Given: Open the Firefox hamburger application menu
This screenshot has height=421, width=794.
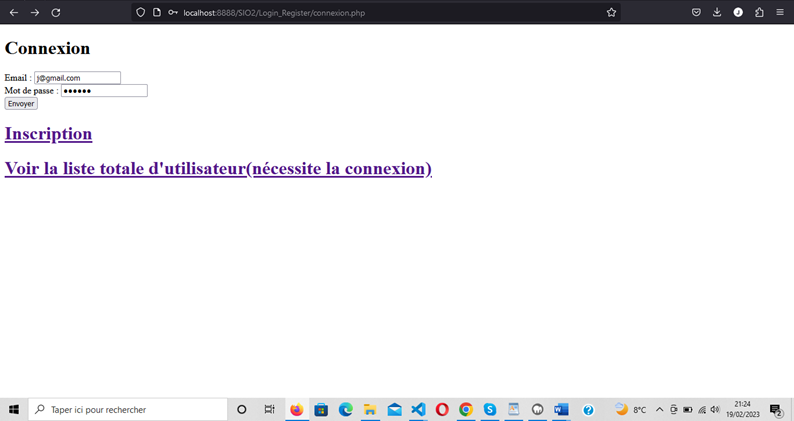Looking at the screenshot, I should (780, 12).
